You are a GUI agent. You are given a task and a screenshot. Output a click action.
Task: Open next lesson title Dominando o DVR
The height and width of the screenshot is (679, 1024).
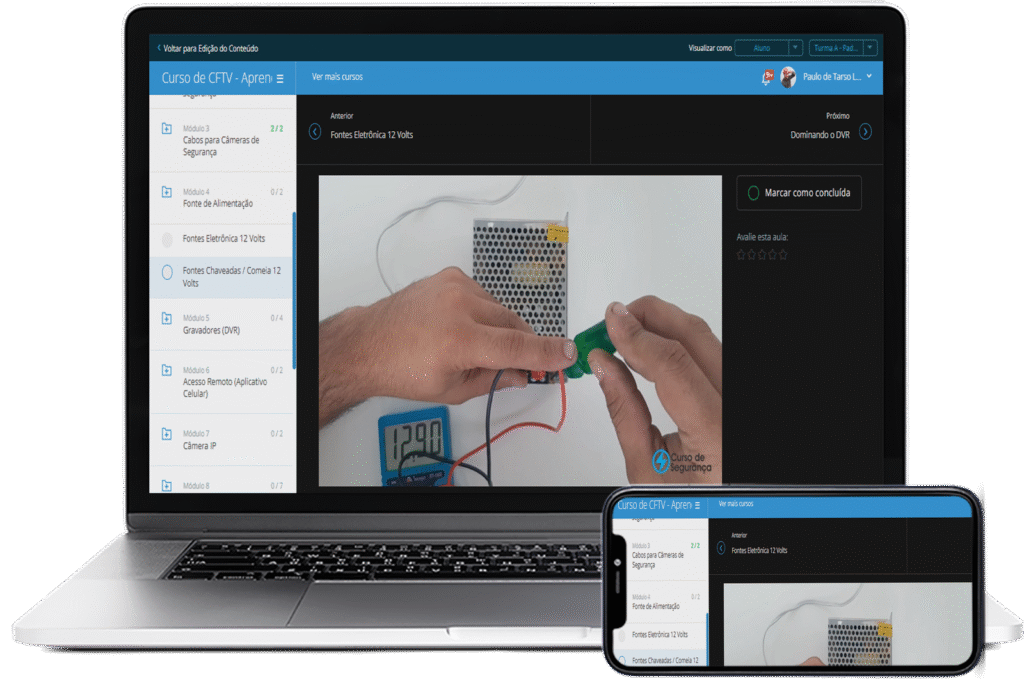[820, 135]
